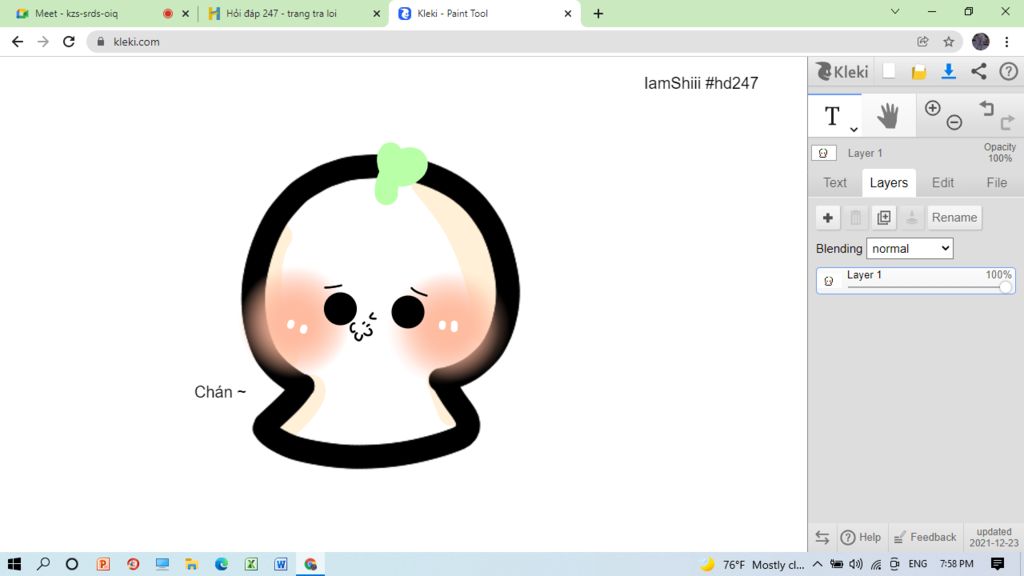Open the Windows Start menu
This screenshot has width=1024, height=576.
point(14,564)
